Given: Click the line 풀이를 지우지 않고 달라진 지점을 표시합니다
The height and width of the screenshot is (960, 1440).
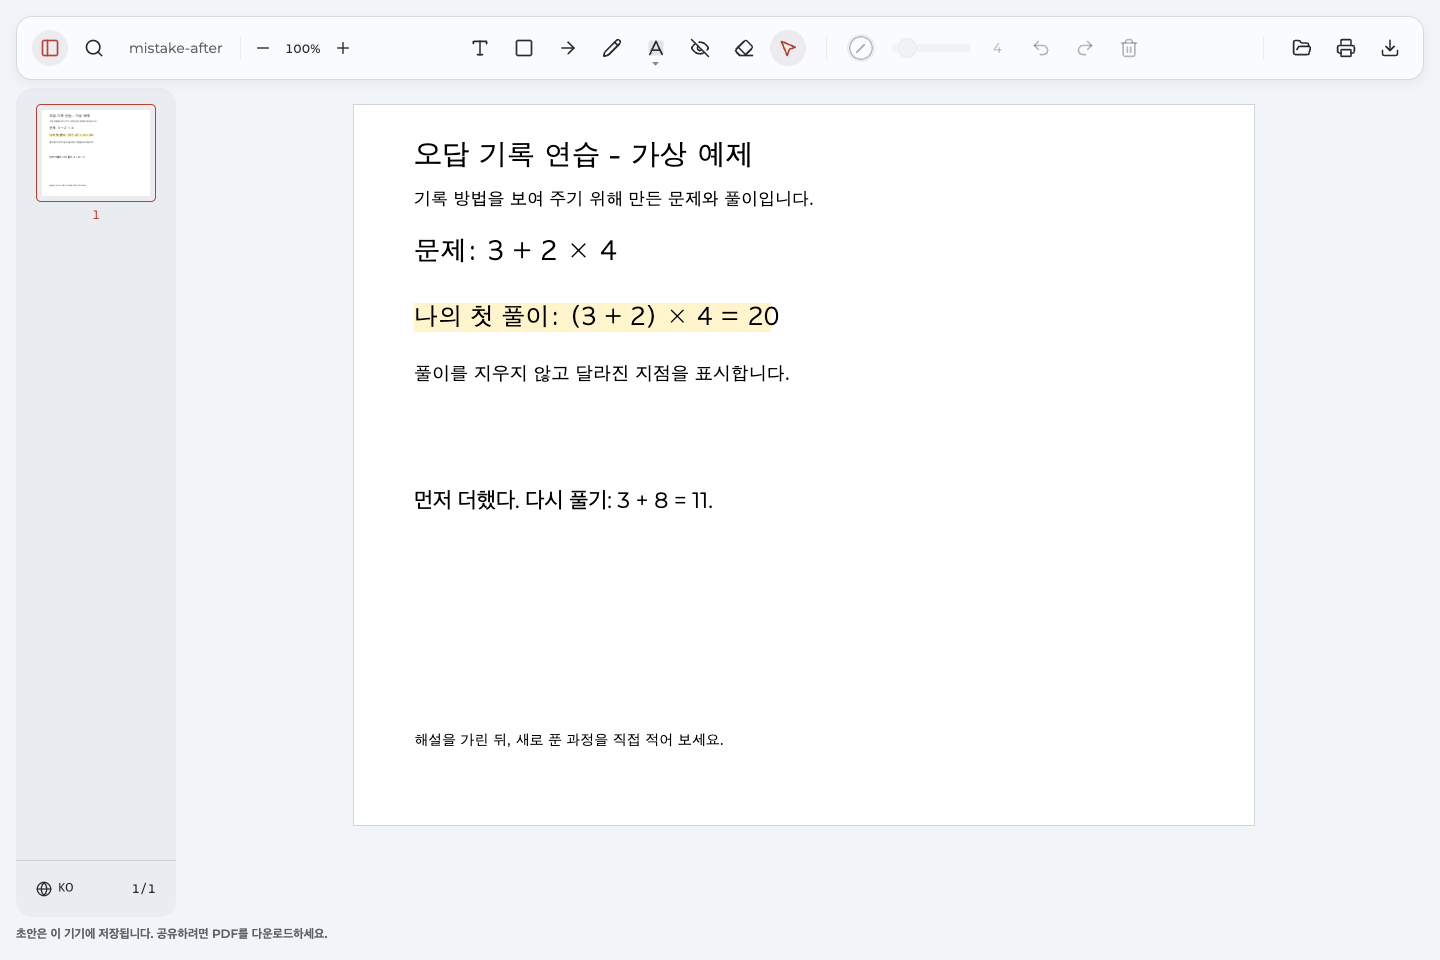Looking at the screenshot, I should (x=602, y=373).
